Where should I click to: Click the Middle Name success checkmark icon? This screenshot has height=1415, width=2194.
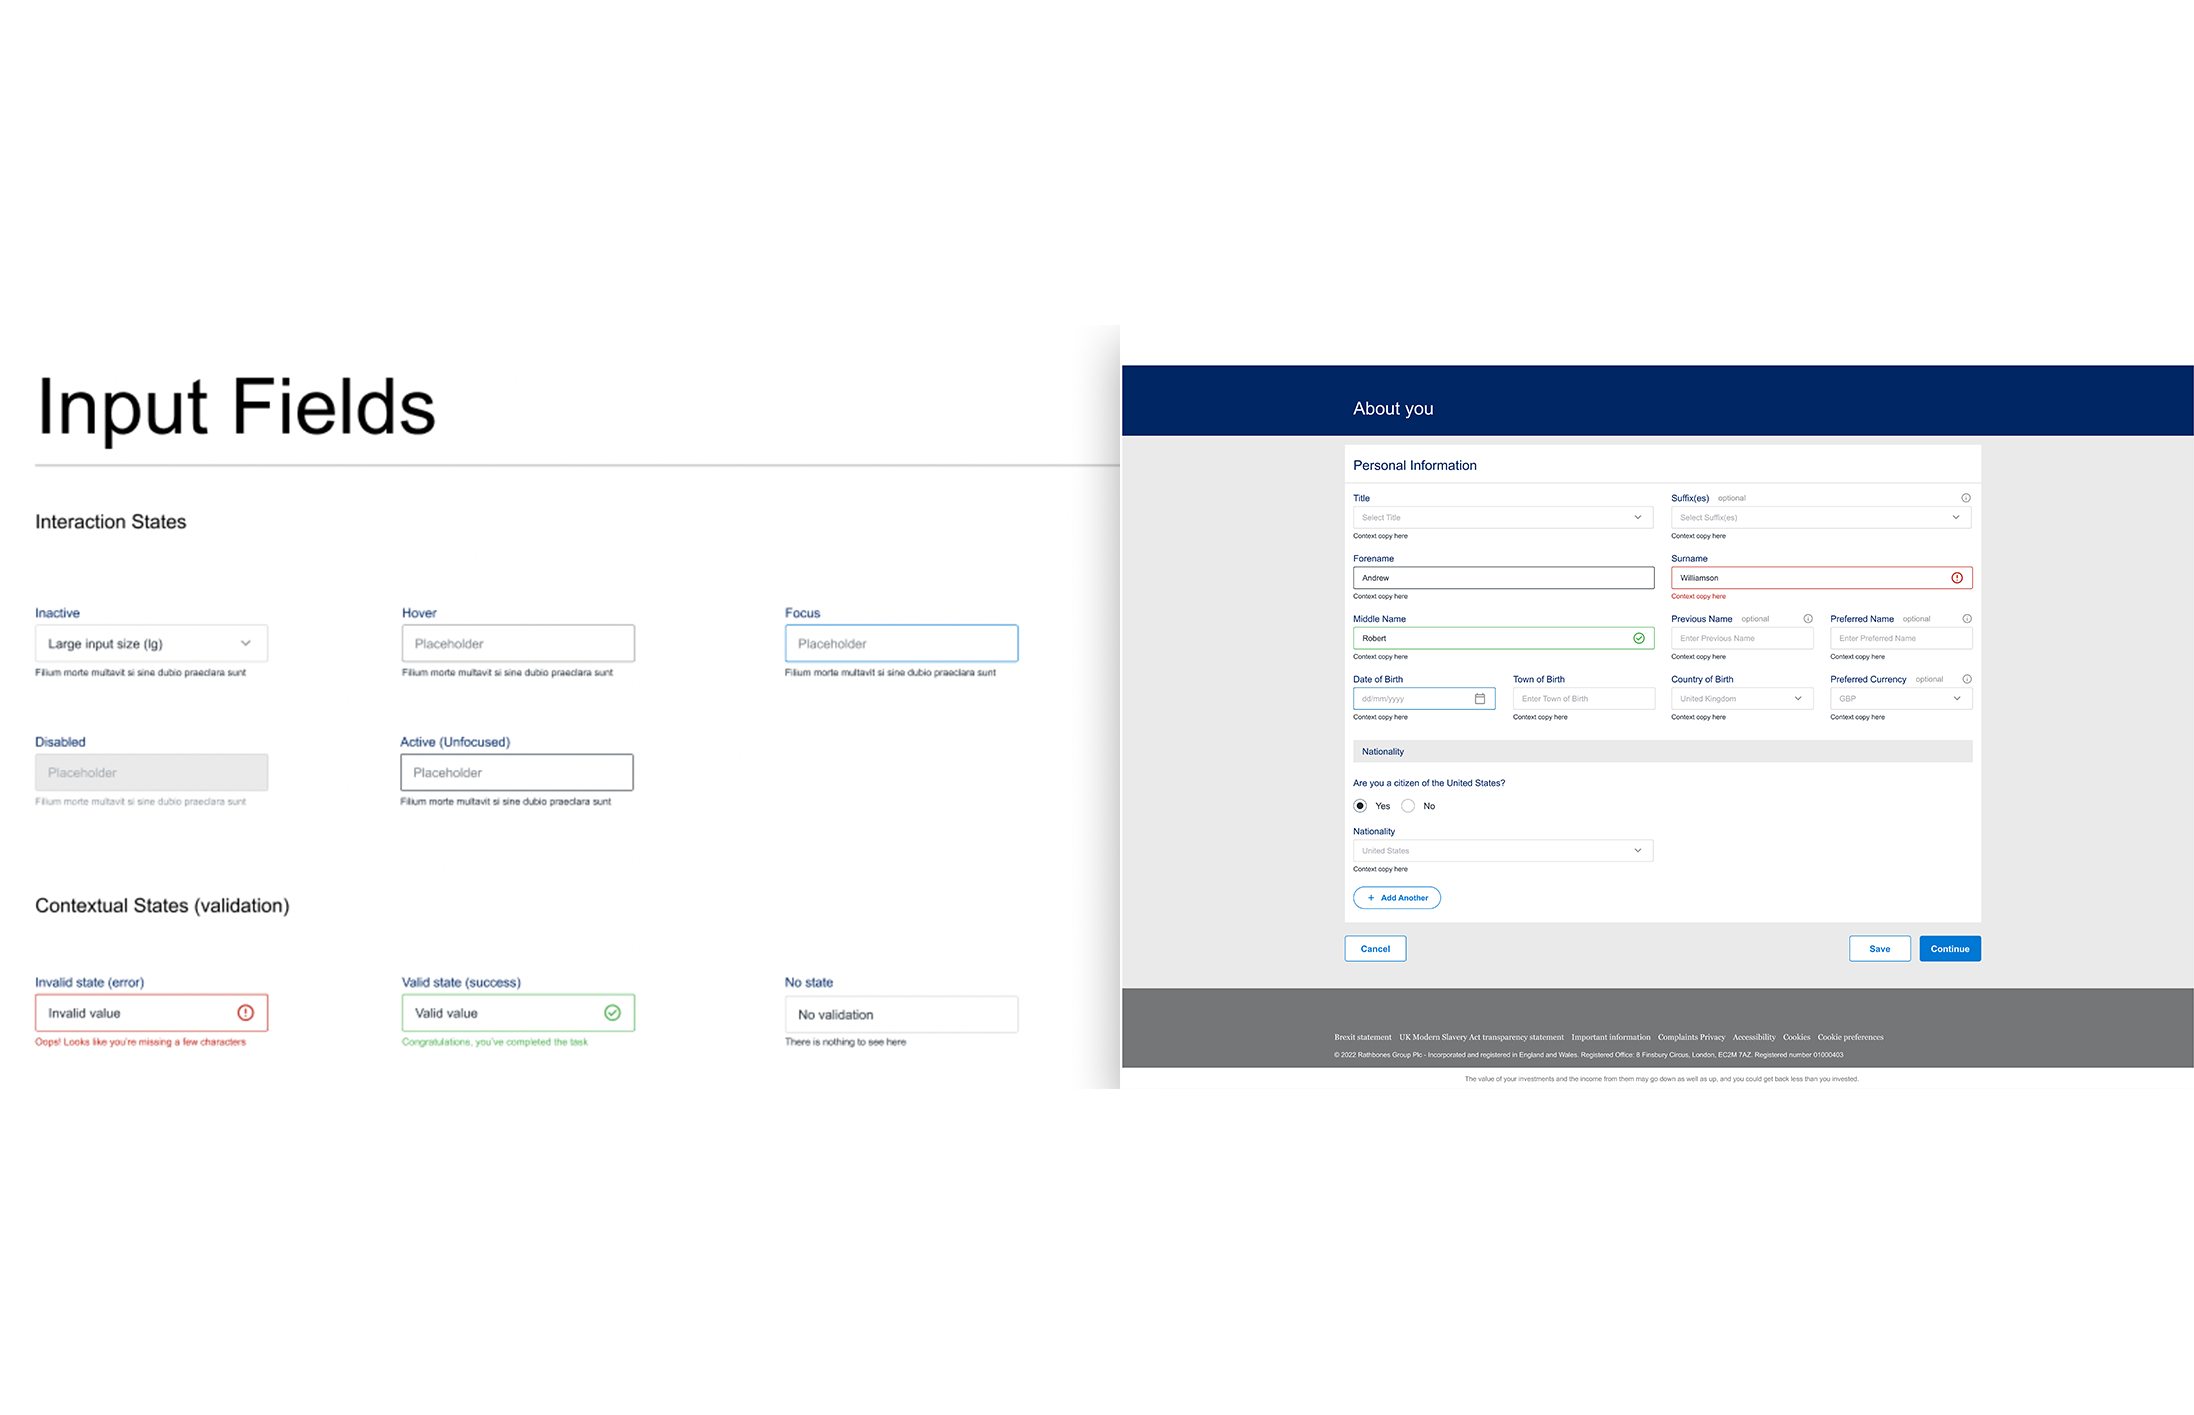click(x=1638, y=638)
